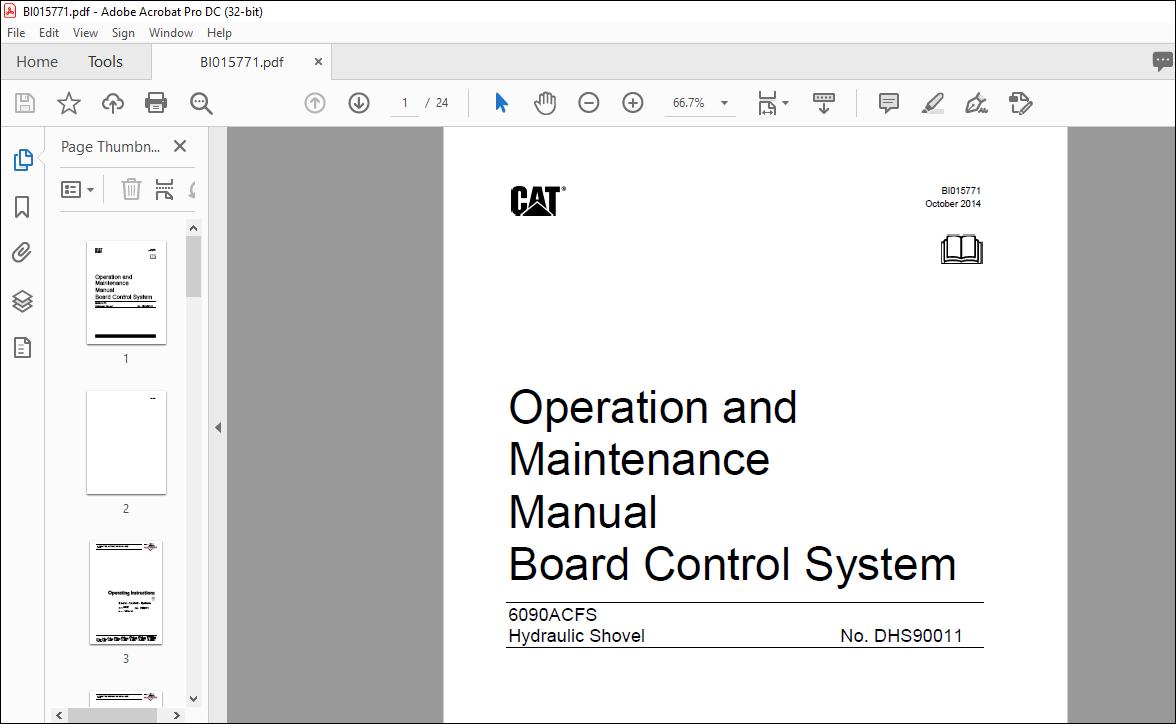Screen dimensions: 1176x724
Task: Click the upload to cloud icon
Action: point(112,103)
